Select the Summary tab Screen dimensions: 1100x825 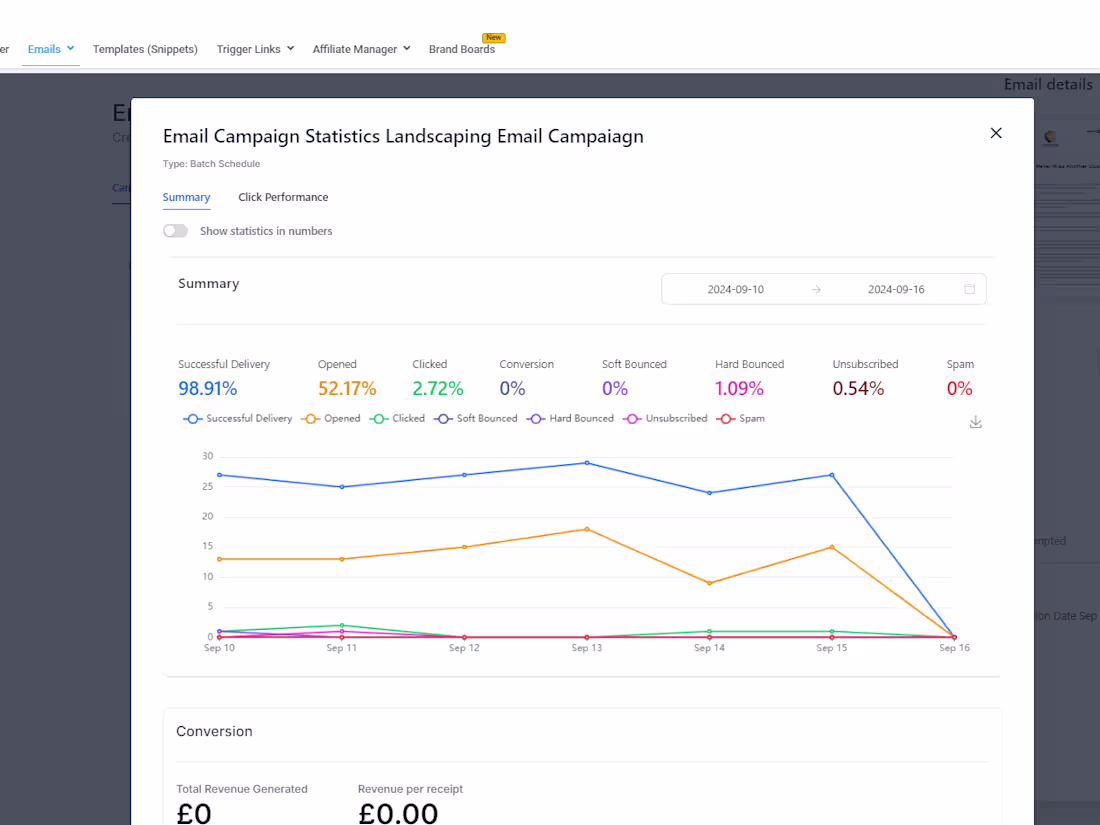click(x=186, y=197)
